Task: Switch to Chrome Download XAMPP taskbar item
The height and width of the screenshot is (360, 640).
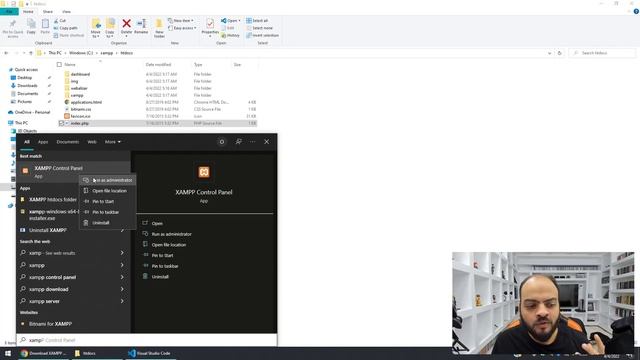Action: tap(43, 353)
